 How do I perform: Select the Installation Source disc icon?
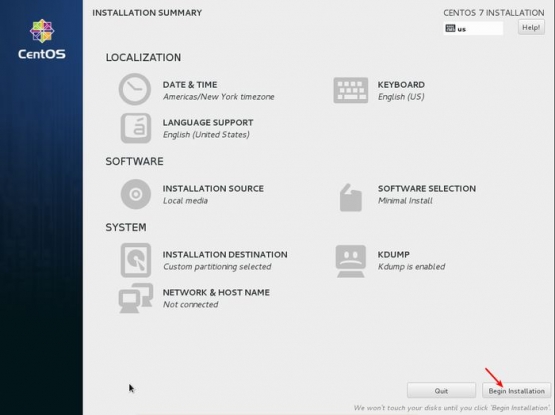point(136,194)
